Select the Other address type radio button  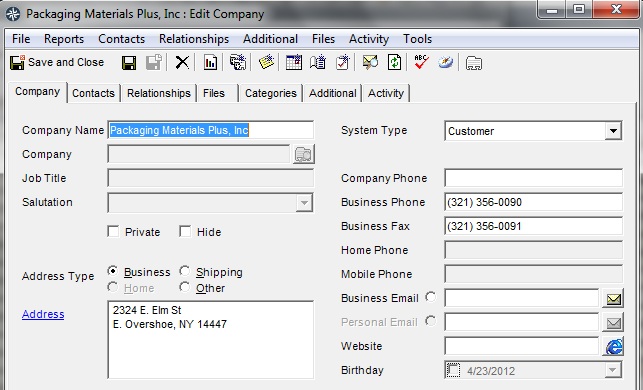coord(185,287)
